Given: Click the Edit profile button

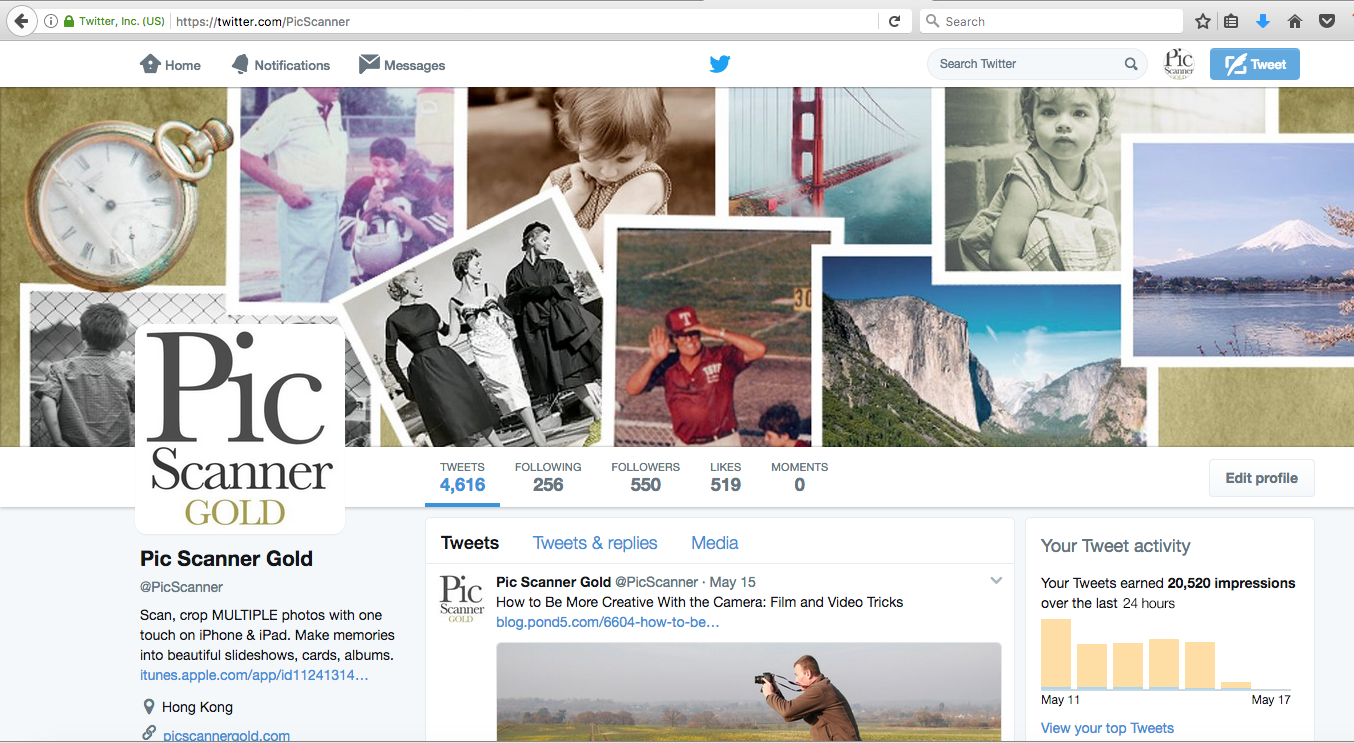Looking at the screenshot, I should (1262, 478).
